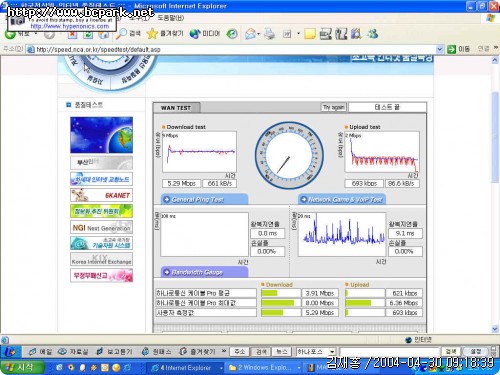Switch to the WAN TEST tab

pyautogui.click(x=177, y=108)
